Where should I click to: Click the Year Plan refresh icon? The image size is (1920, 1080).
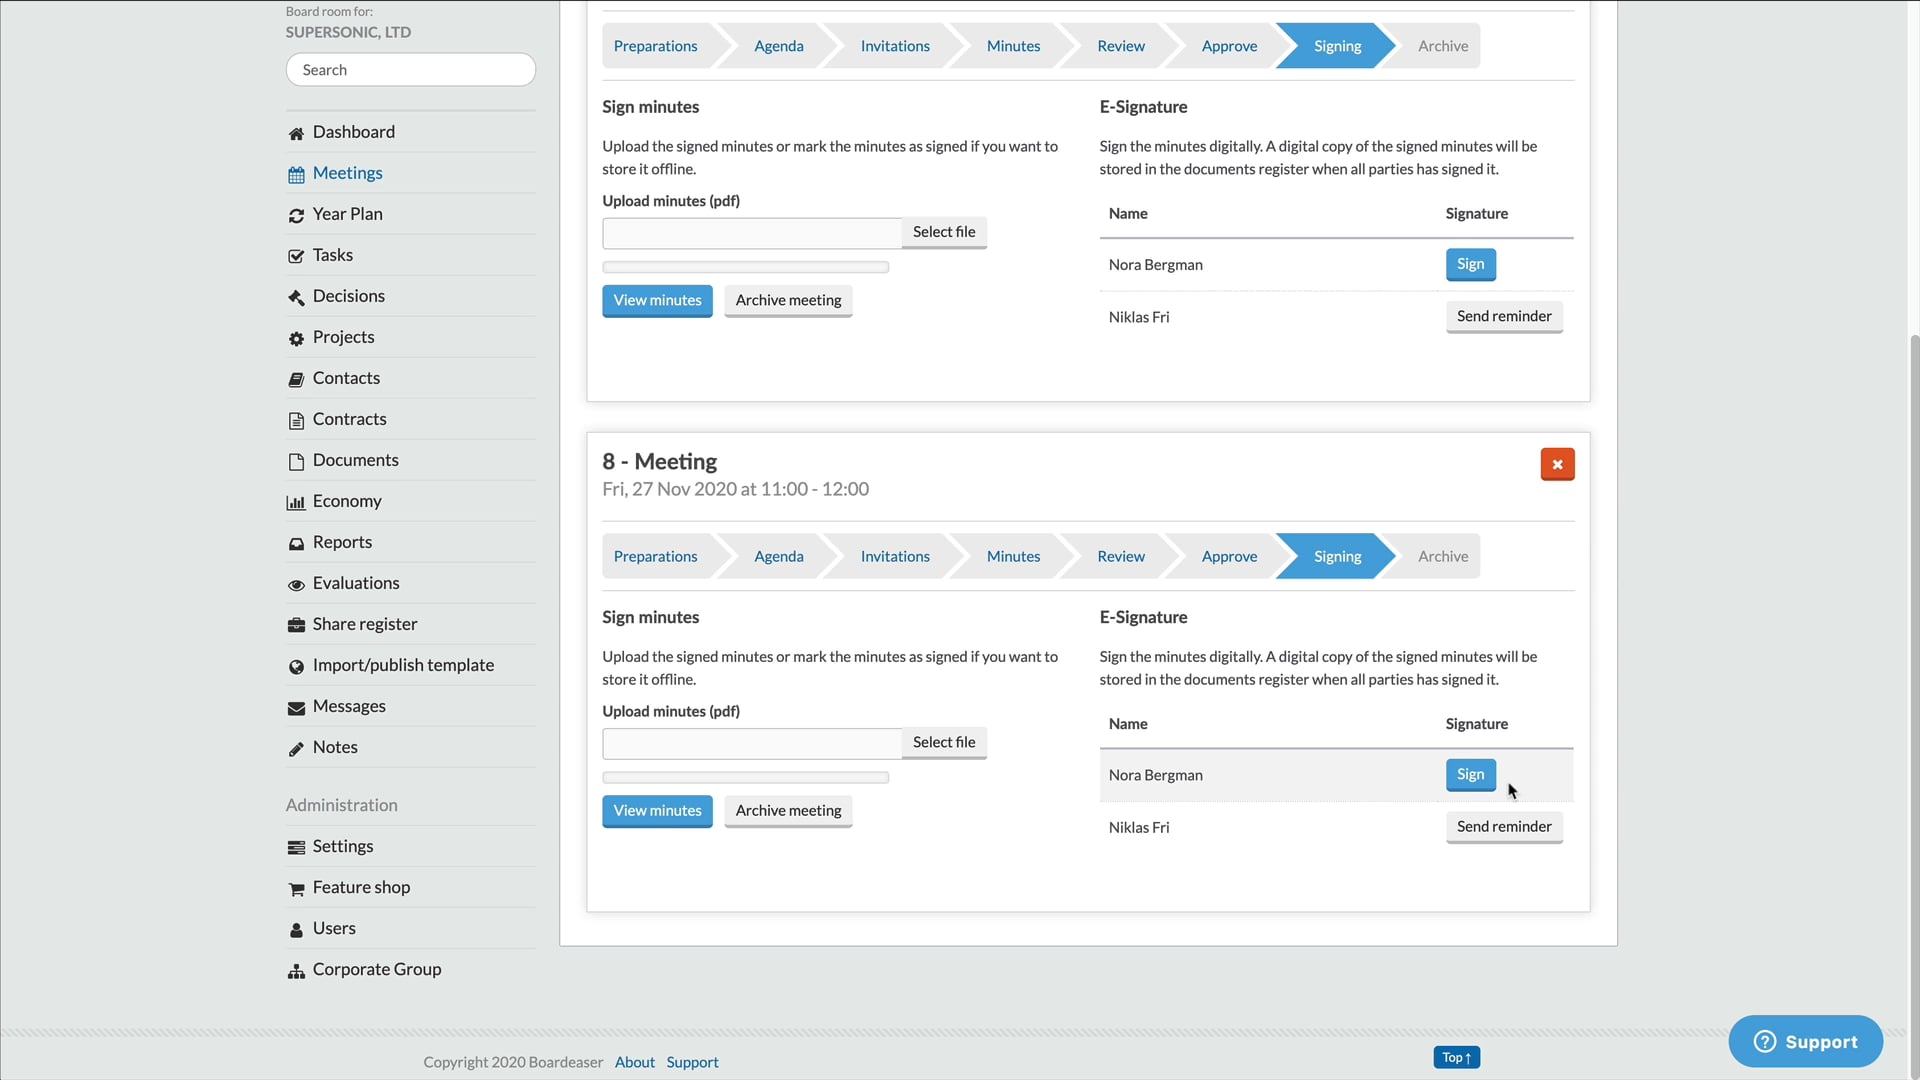pyautogui.click(x=296, y=215)
